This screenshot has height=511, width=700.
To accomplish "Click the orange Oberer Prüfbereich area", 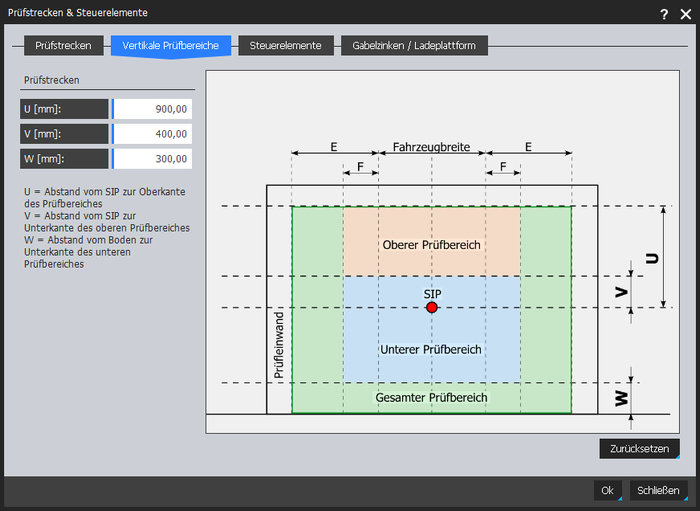I will 432,245.
